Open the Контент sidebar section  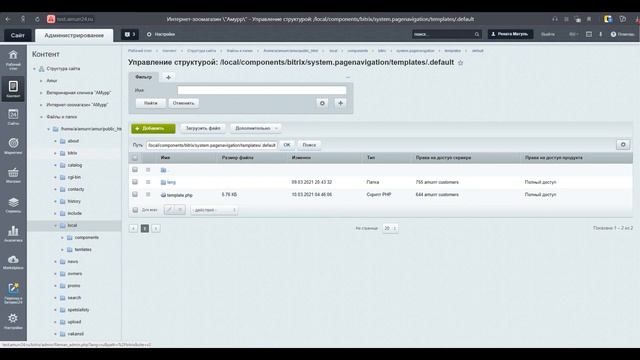(x=13, y=89)
